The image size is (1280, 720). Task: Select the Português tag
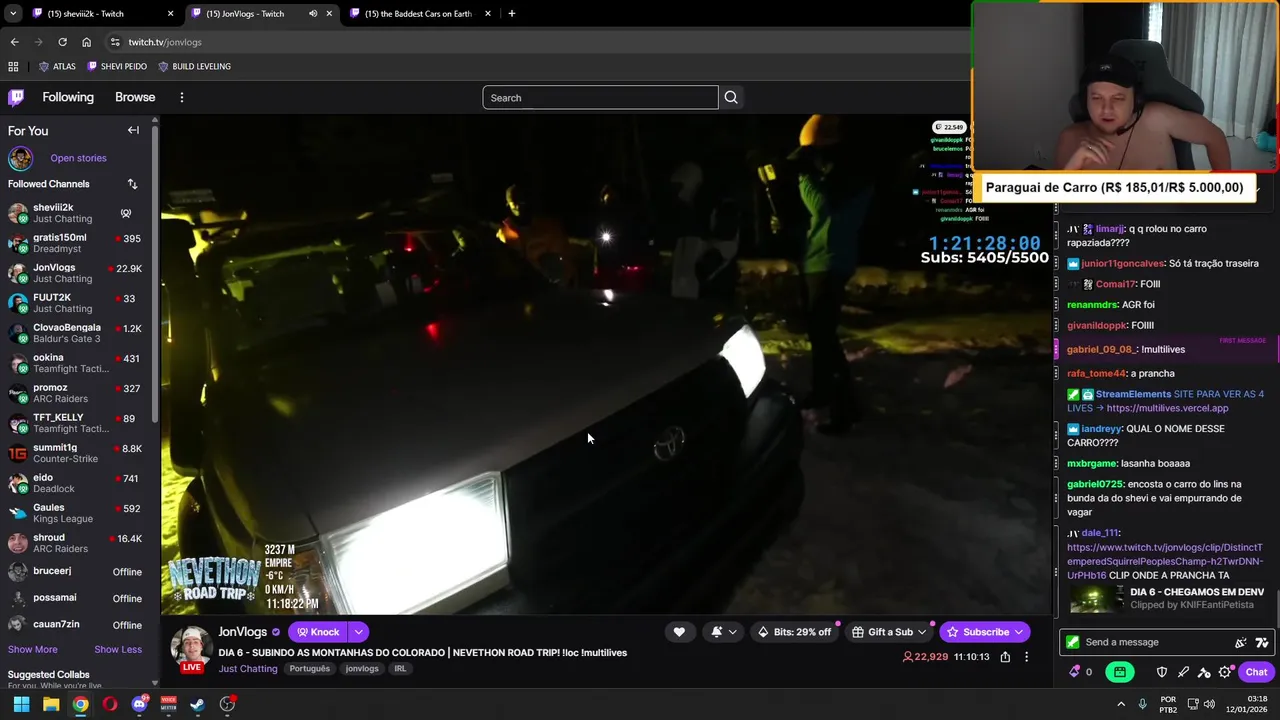(310, 668)
